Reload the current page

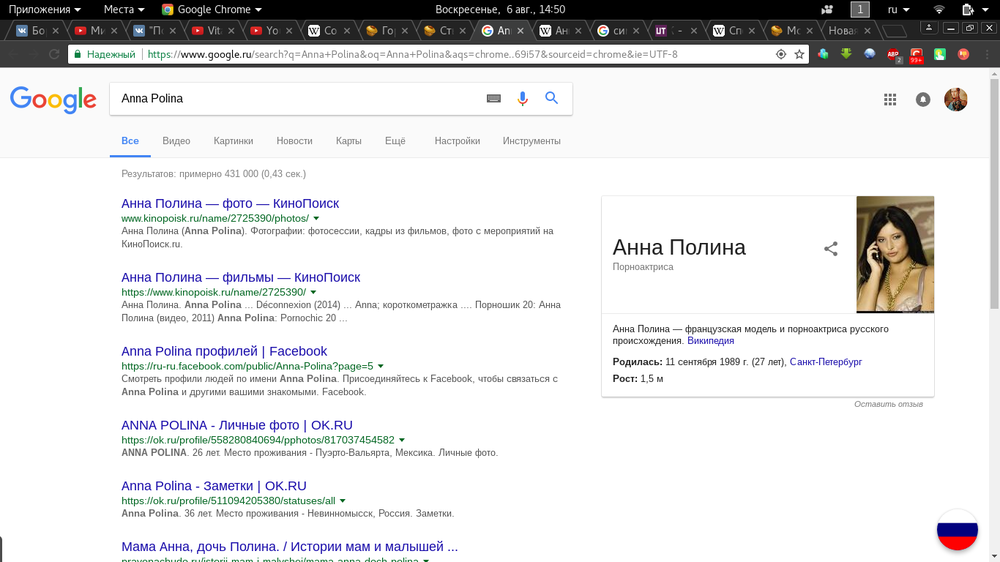click(54, 54)
